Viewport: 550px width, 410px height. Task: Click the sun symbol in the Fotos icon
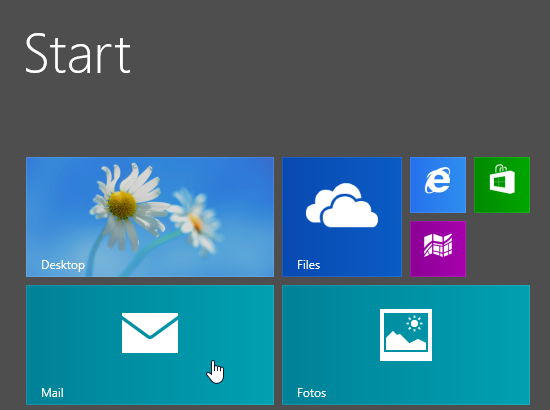pyautogui.click(x=414, y=323)
